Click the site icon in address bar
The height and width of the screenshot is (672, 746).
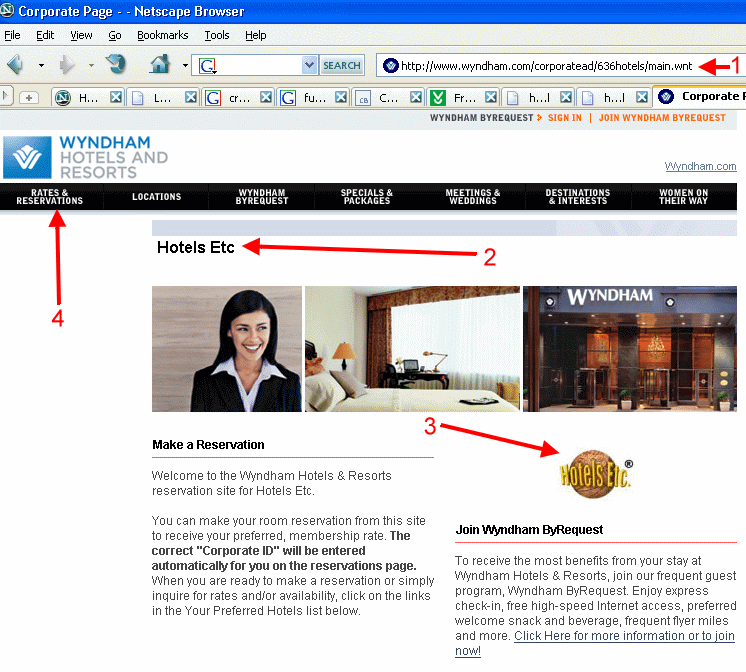click(390, 66)
